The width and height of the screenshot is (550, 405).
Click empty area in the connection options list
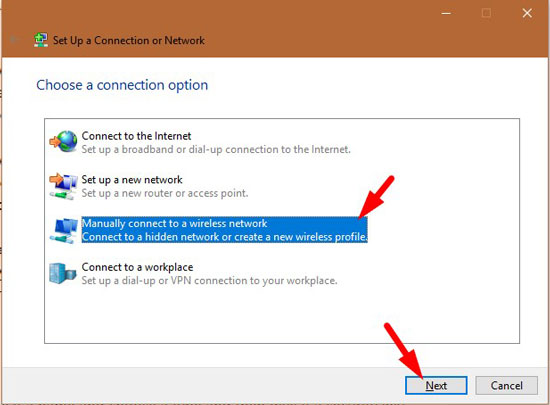(x=282, y=316)
